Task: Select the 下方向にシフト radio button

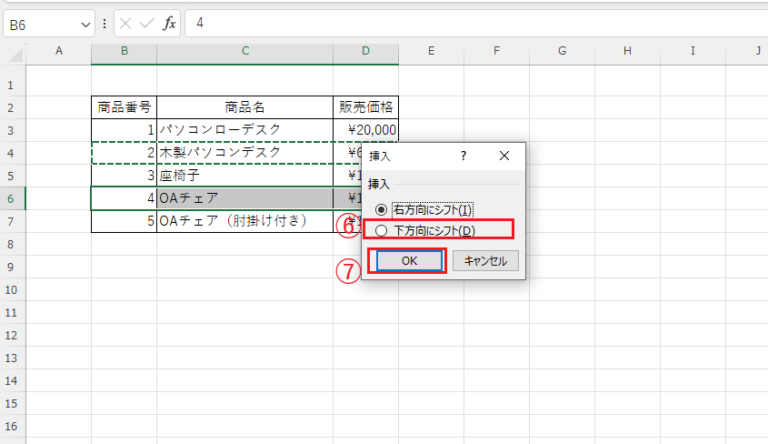Action: coord(382,231)
